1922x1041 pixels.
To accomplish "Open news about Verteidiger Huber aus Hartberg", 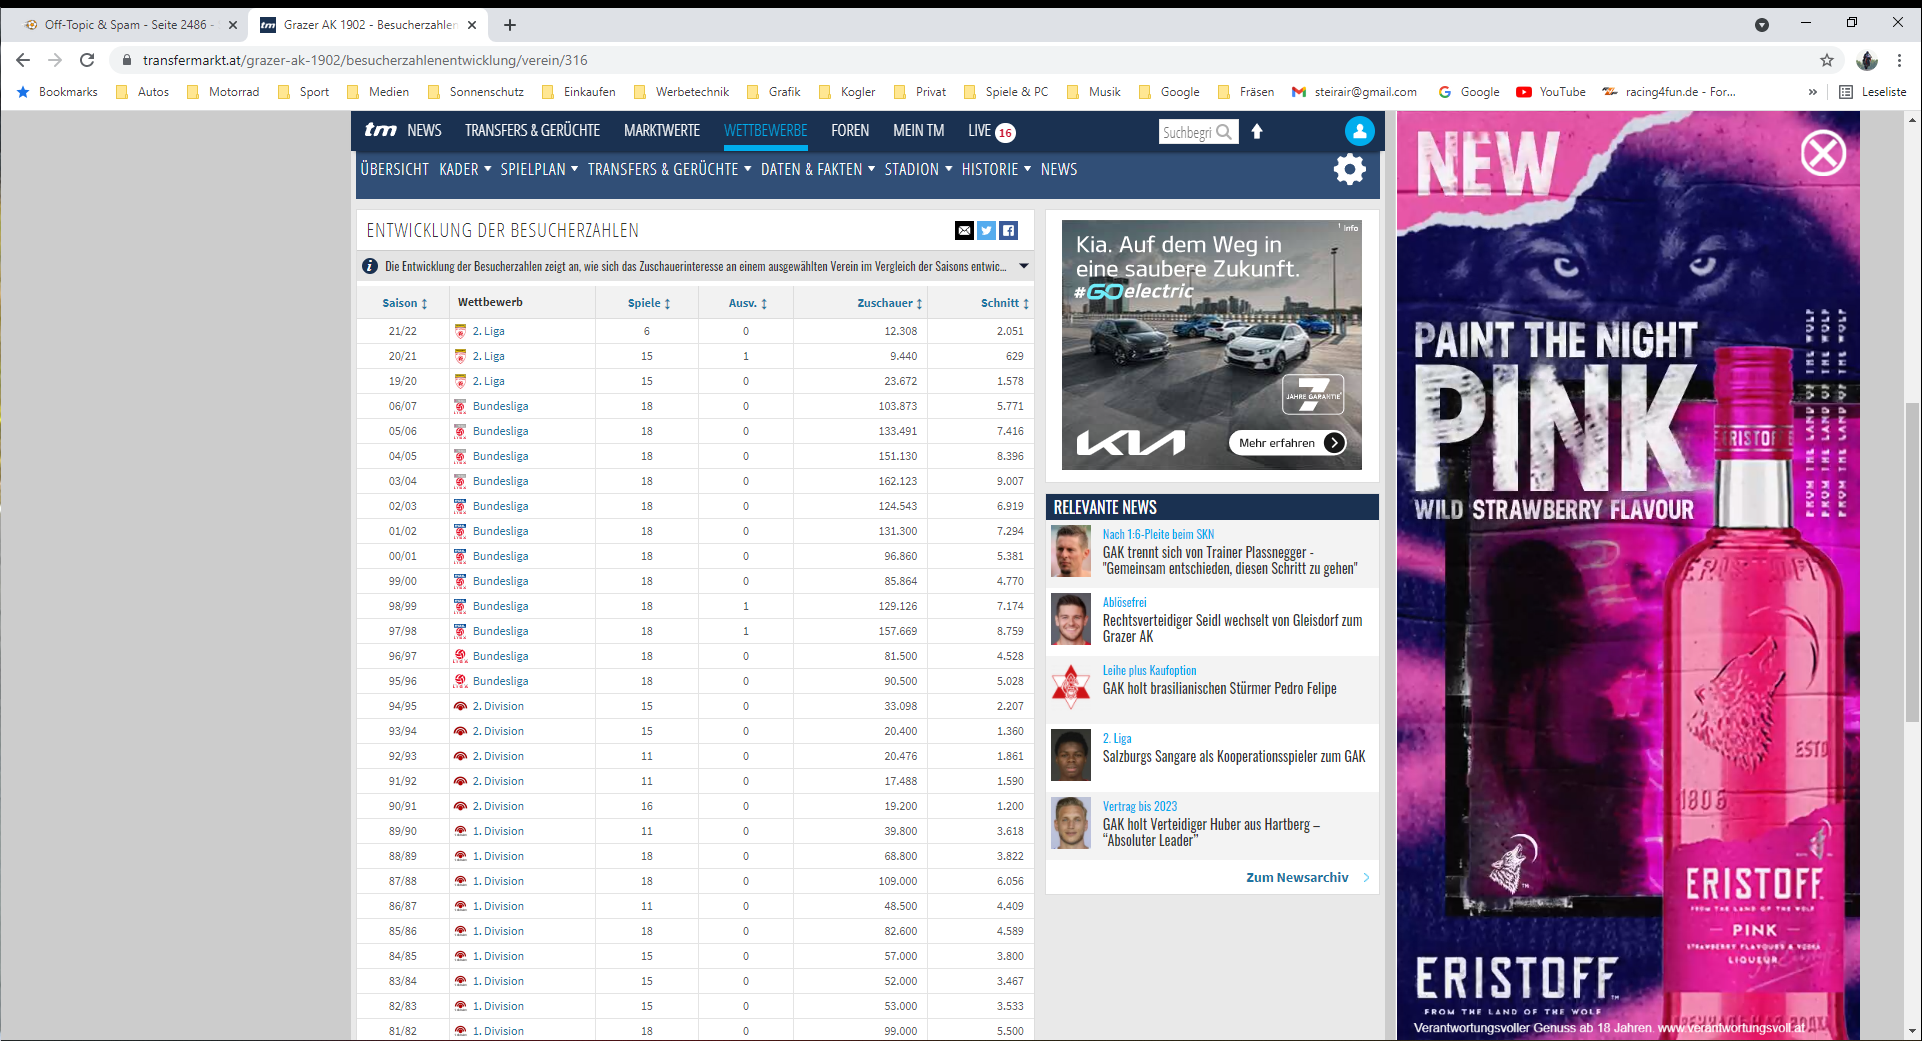I will 1211,832.
